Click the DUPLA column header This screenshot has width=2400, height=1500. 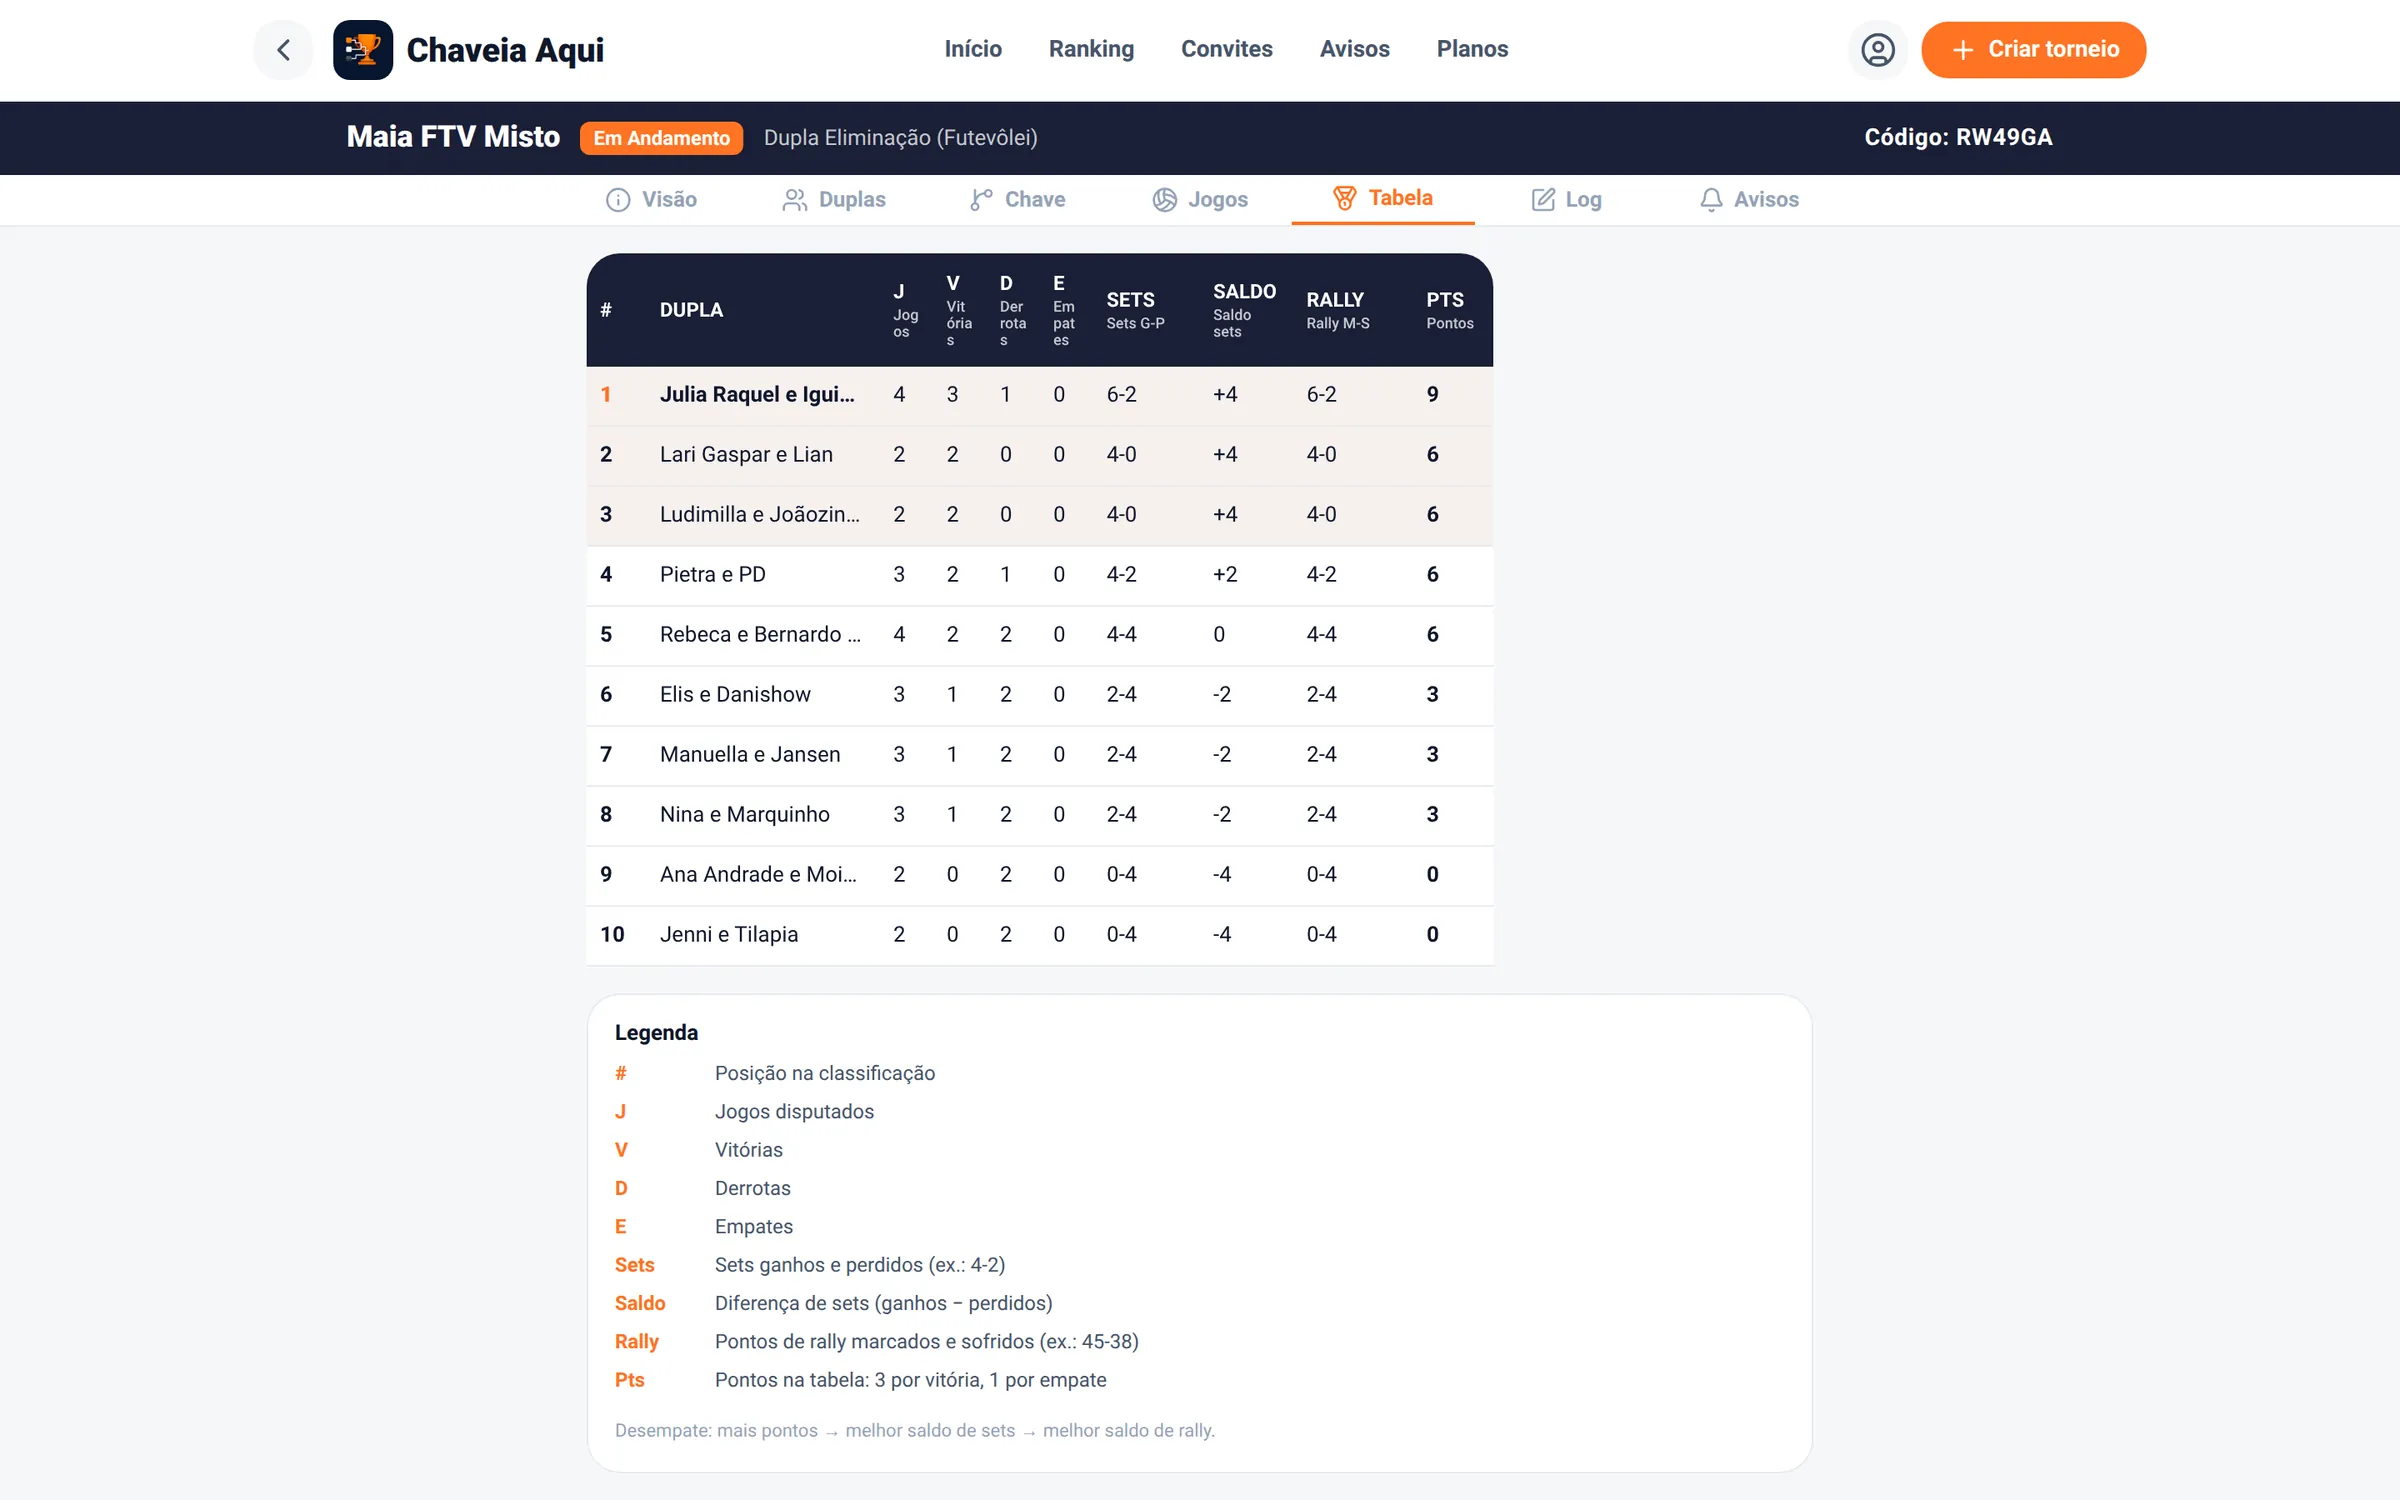pos(691,310)
